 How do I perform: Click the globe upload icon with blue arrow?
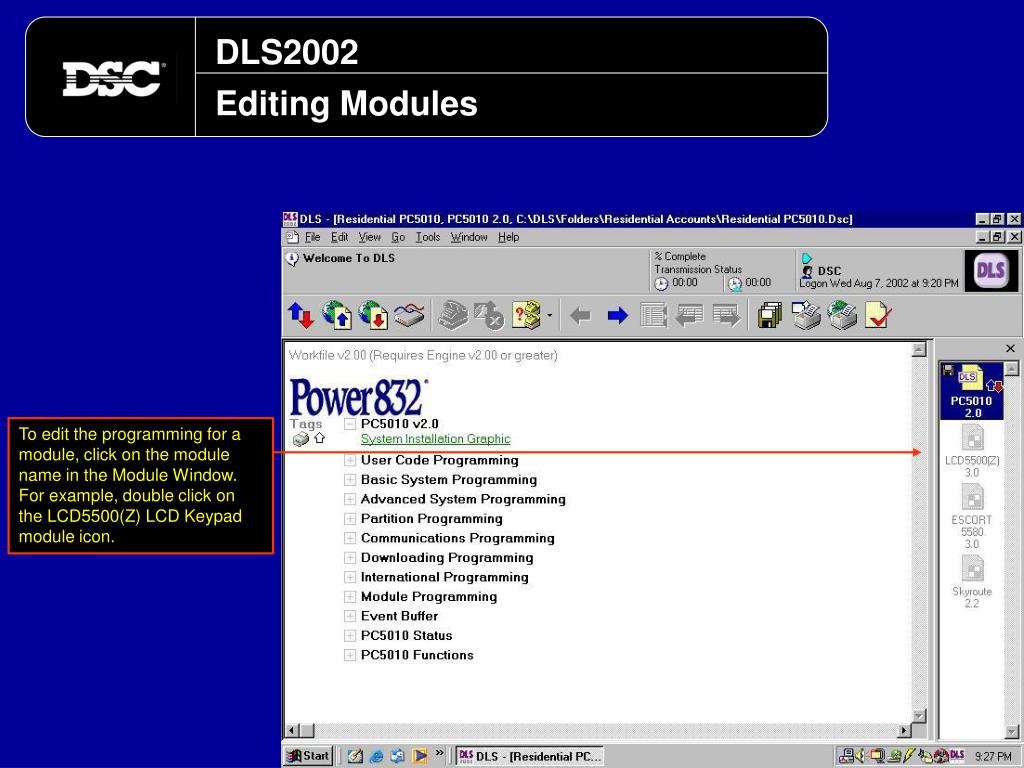click(337, 315)
